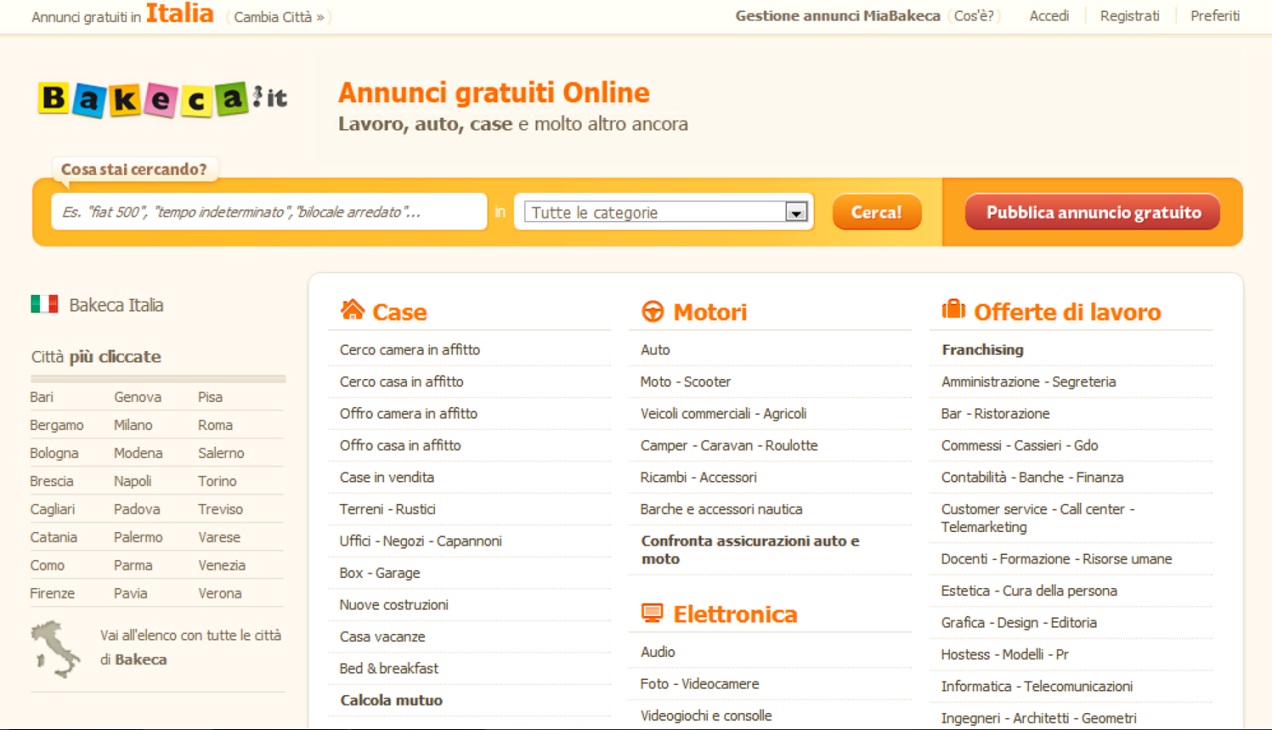The width and height of the screenshot is (1272, 730).
Task: Click Pubblica annuncio gratuito button
Action: tap(1093, 212)
